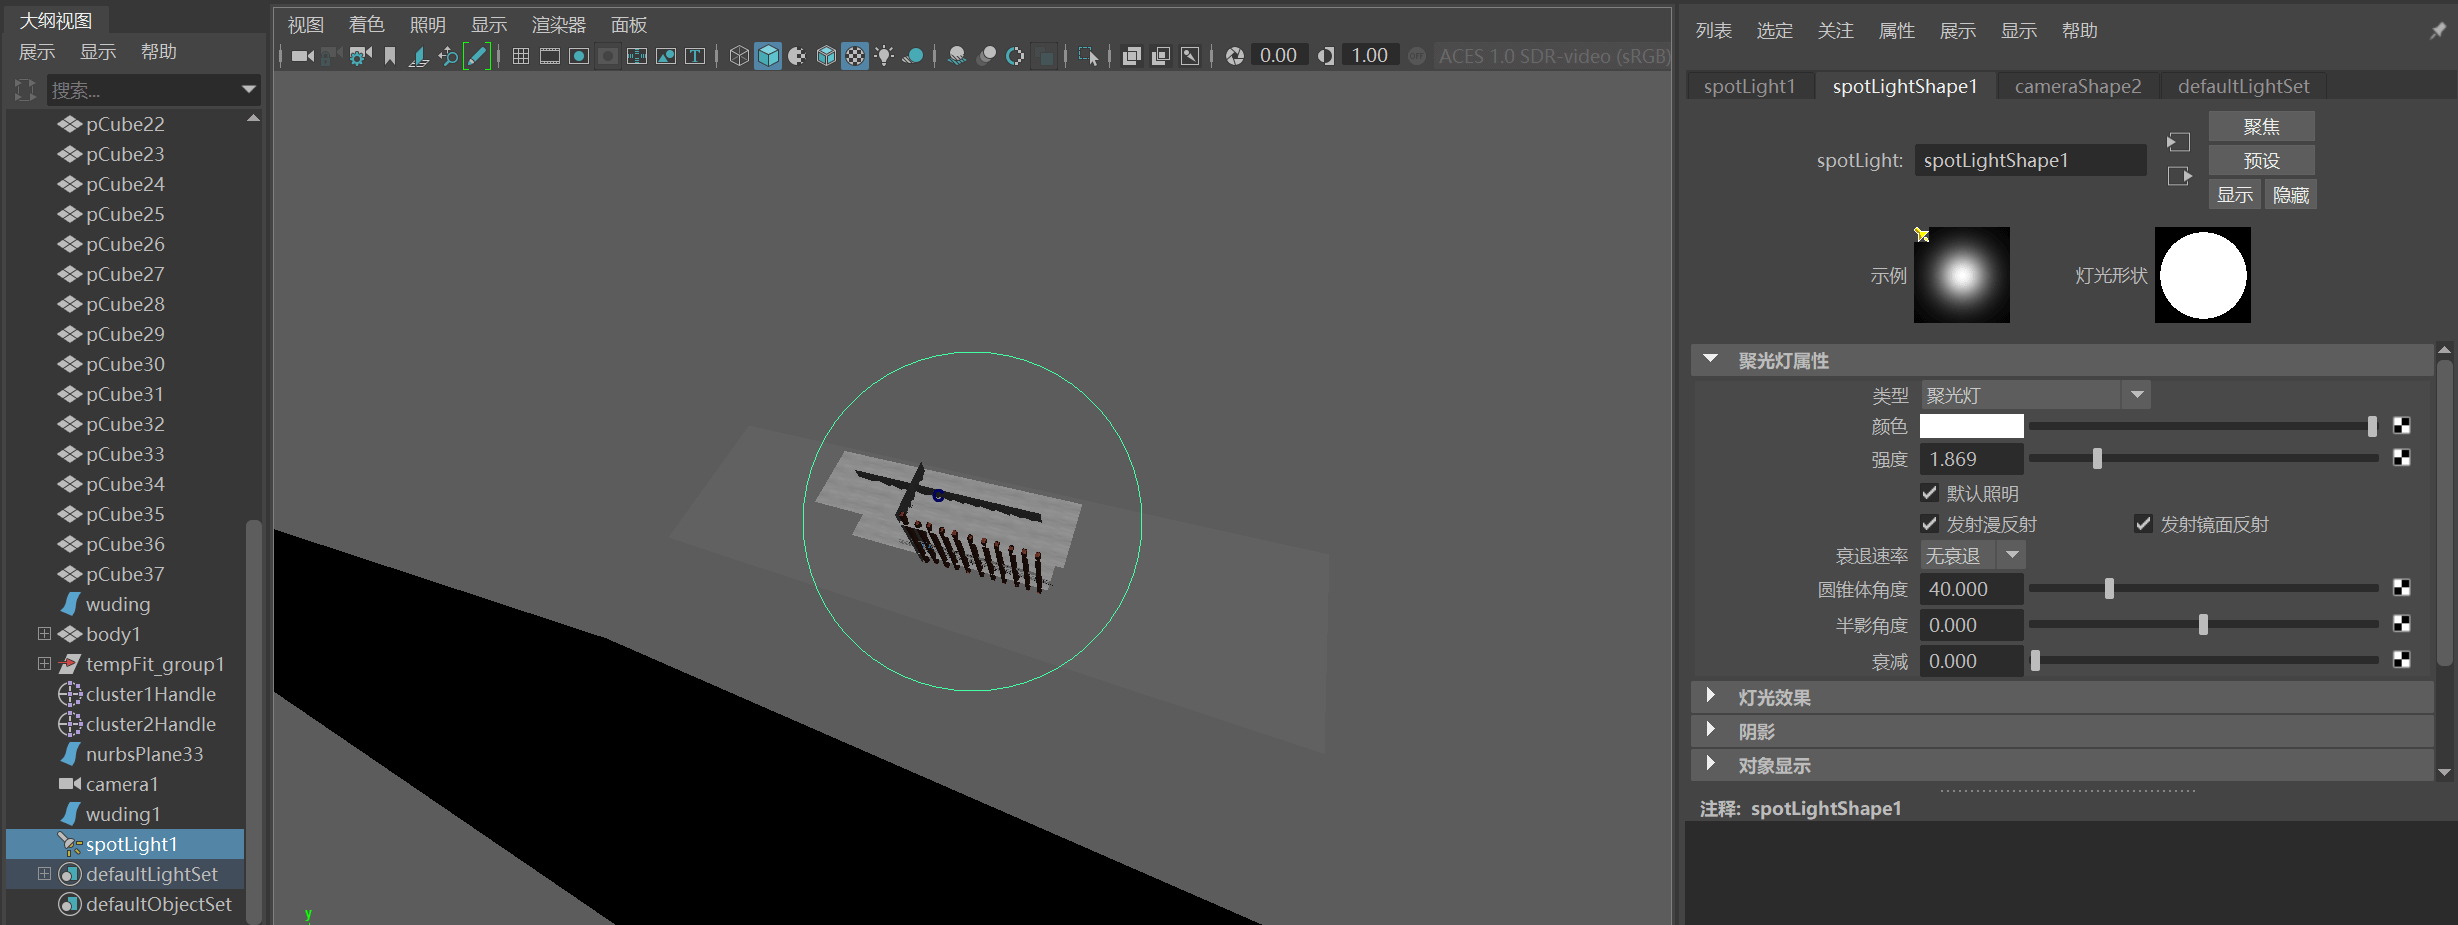Image resolution: width=2458 pixels, height=925 pixels.
Task: Click the intensity (强度) slider handle
Action: [2097, 458]
